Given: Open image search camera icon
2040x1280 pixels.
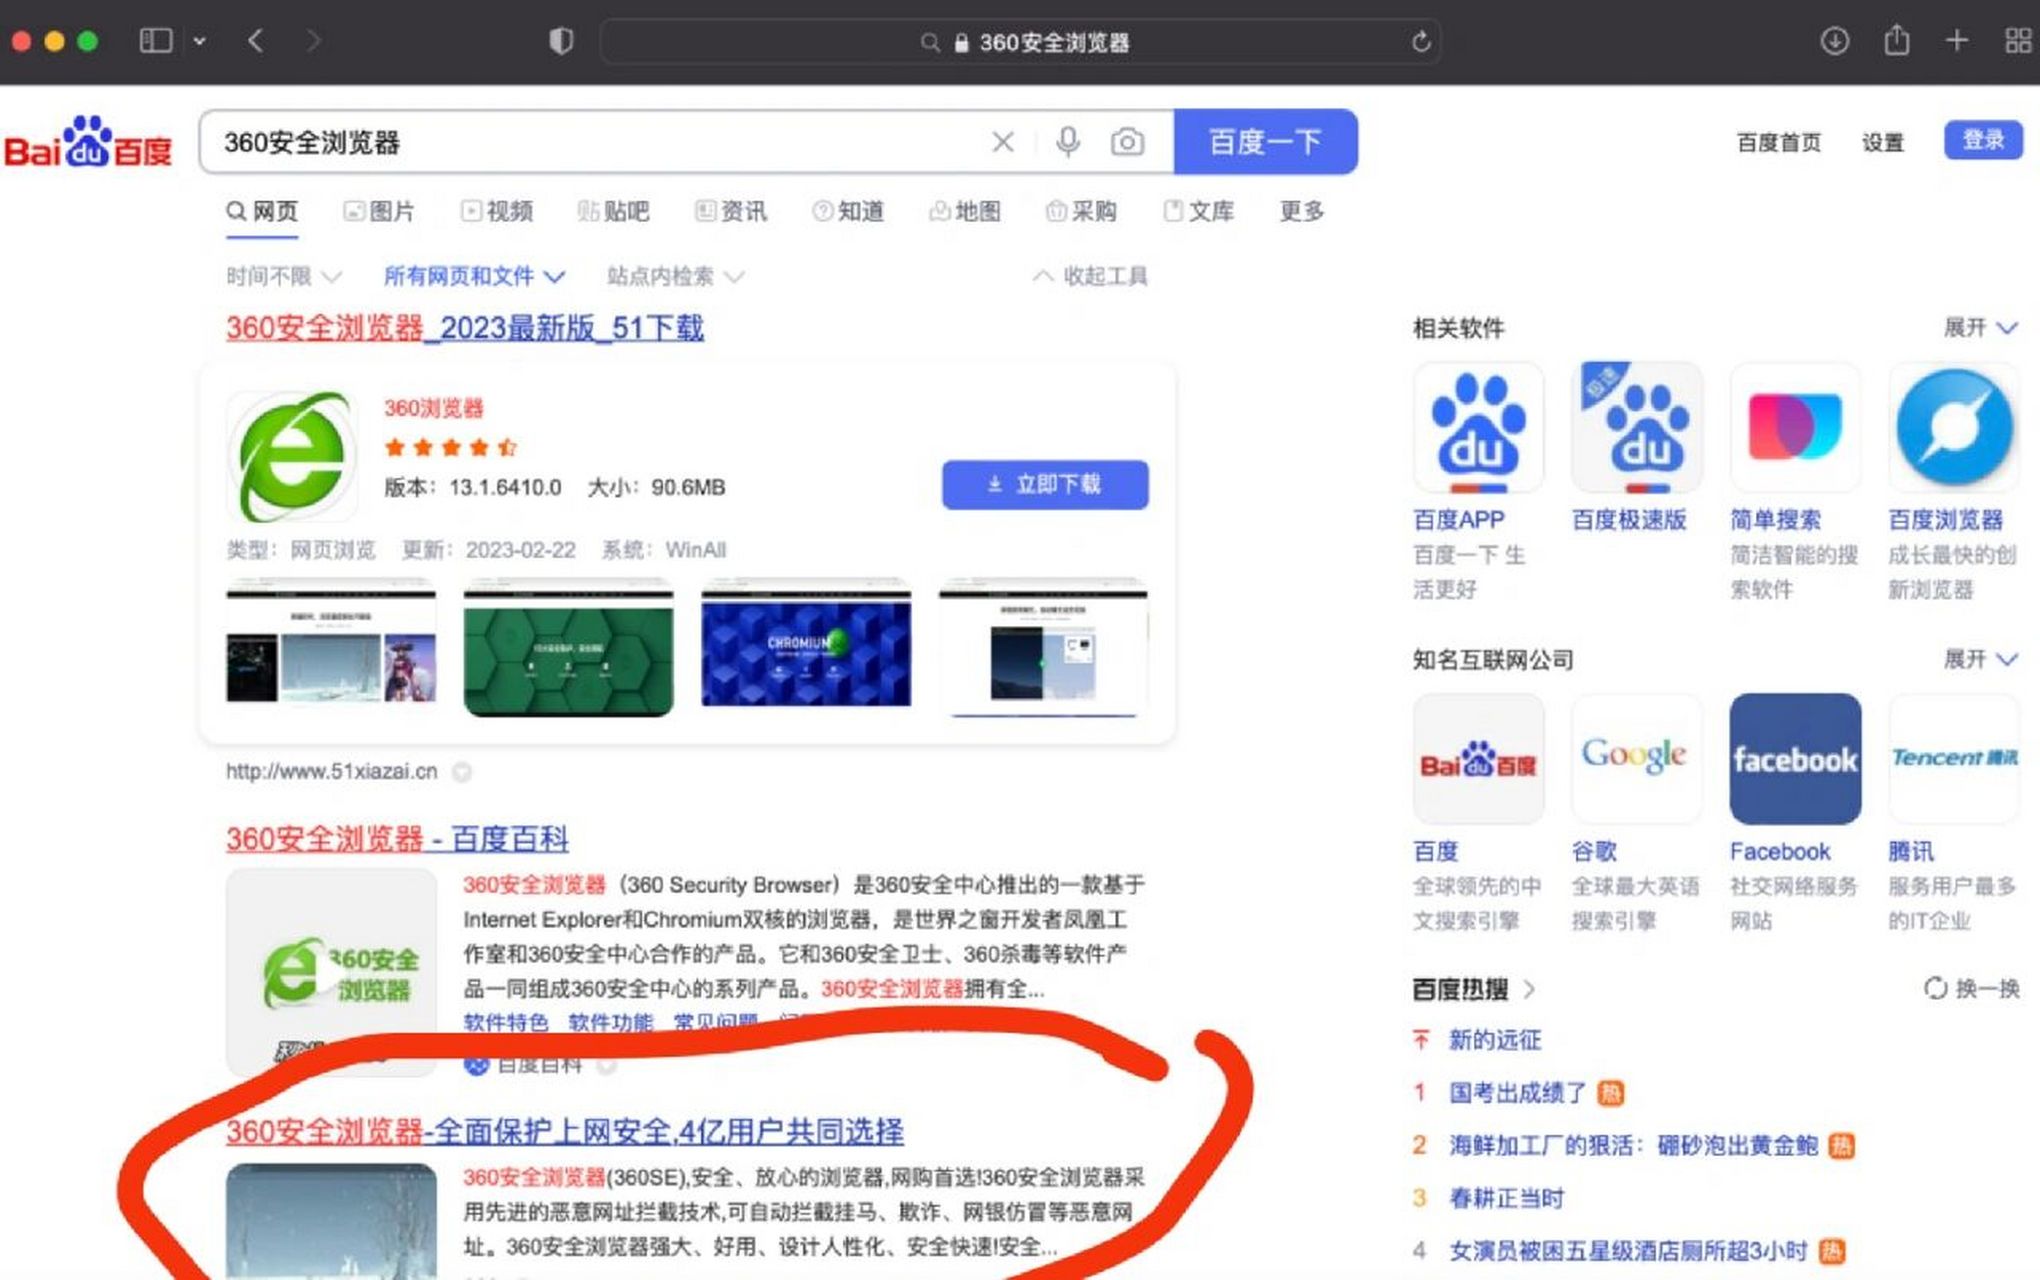Looking at the screenshot, I should 1127,142.
